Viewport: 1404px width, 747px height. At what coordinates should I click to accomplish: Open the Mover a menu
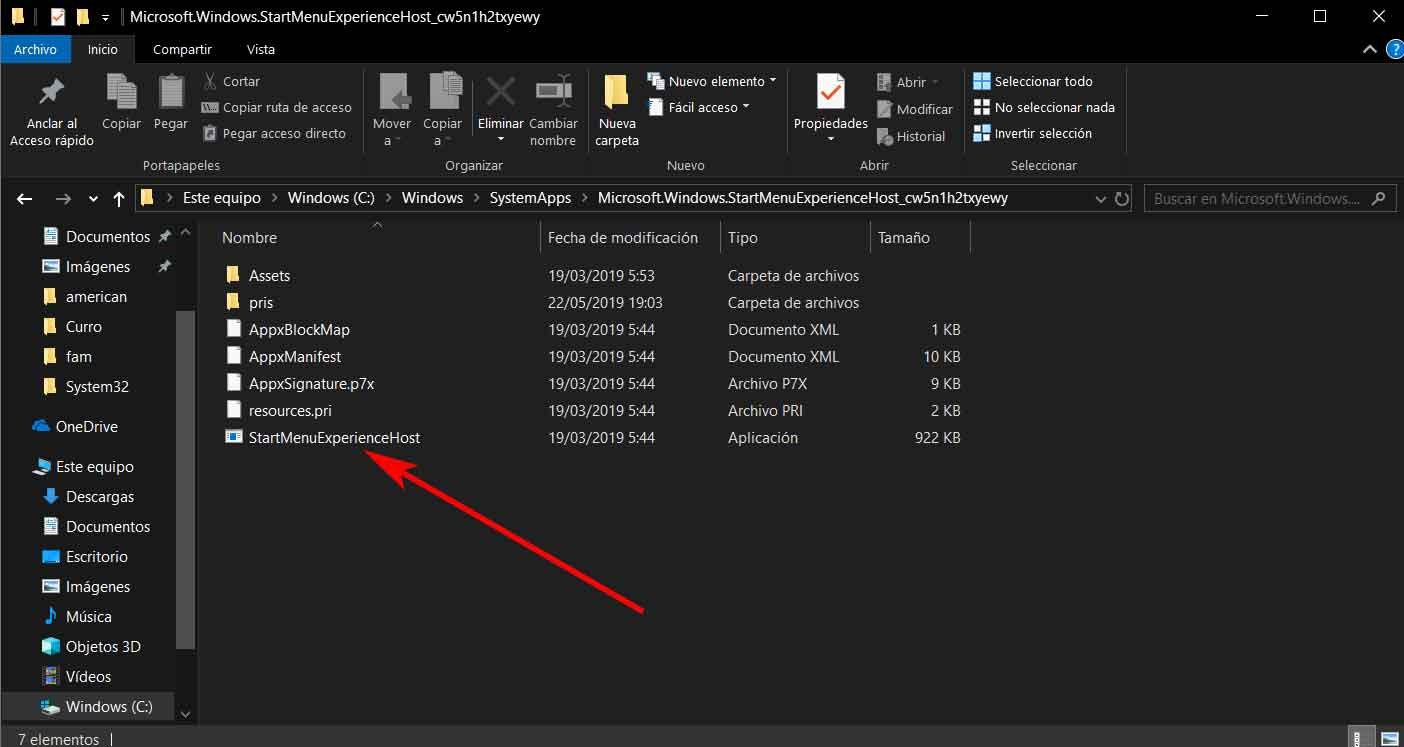391,111
